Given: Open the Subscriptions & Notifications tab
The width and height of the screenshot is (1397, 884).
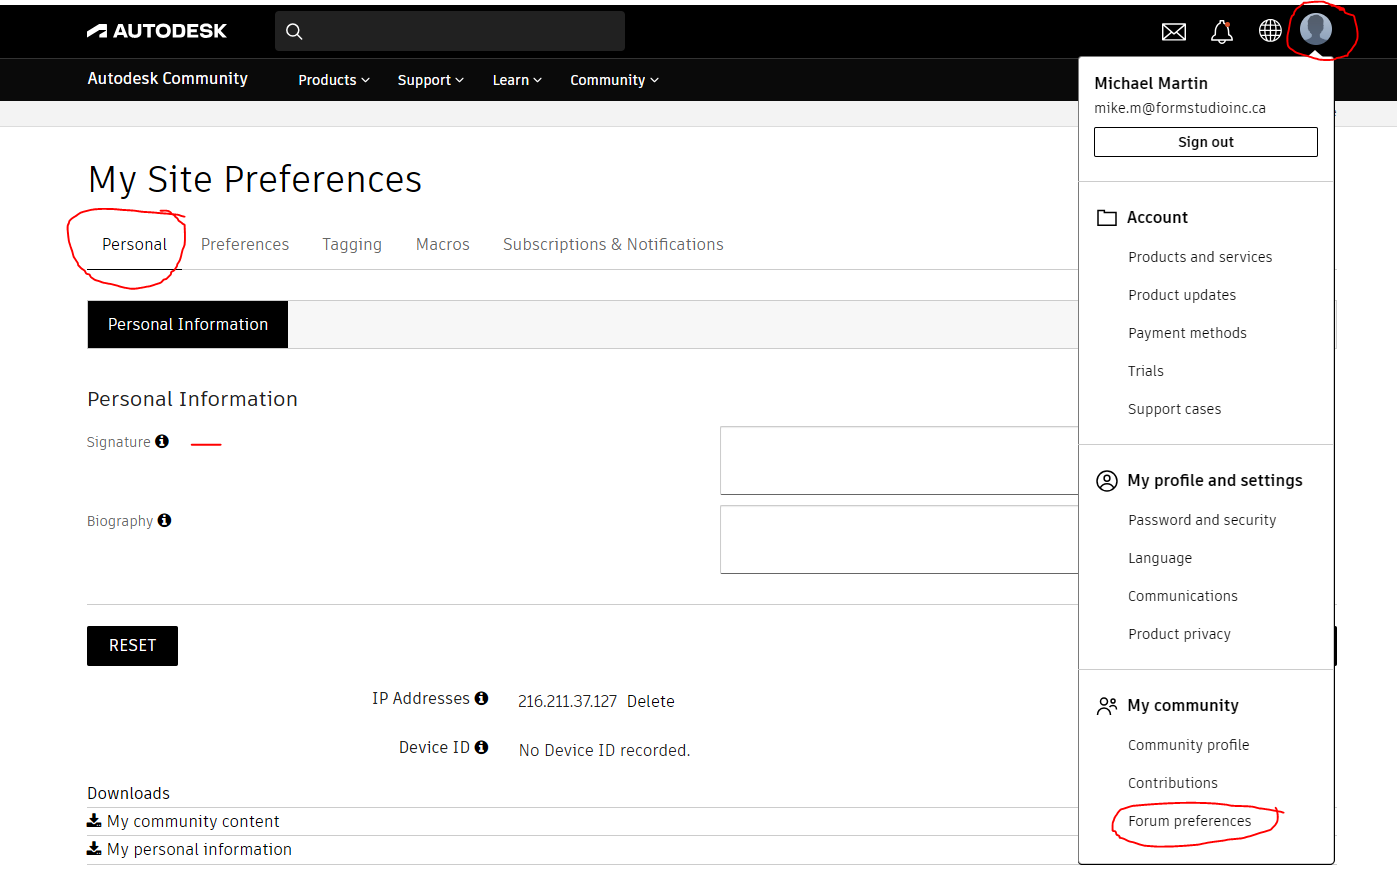Looking at the screenshot, I should click(x=613, y=244).
